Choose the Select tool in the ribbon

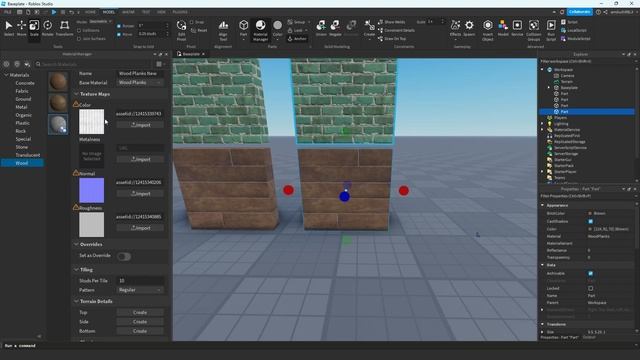(x=9, y=28)
